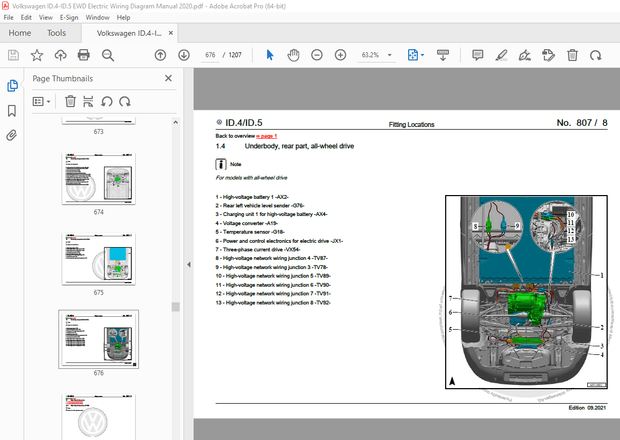Click the Save file icon
The width and height of the screenshot is (620, 440).
[13, 55]
